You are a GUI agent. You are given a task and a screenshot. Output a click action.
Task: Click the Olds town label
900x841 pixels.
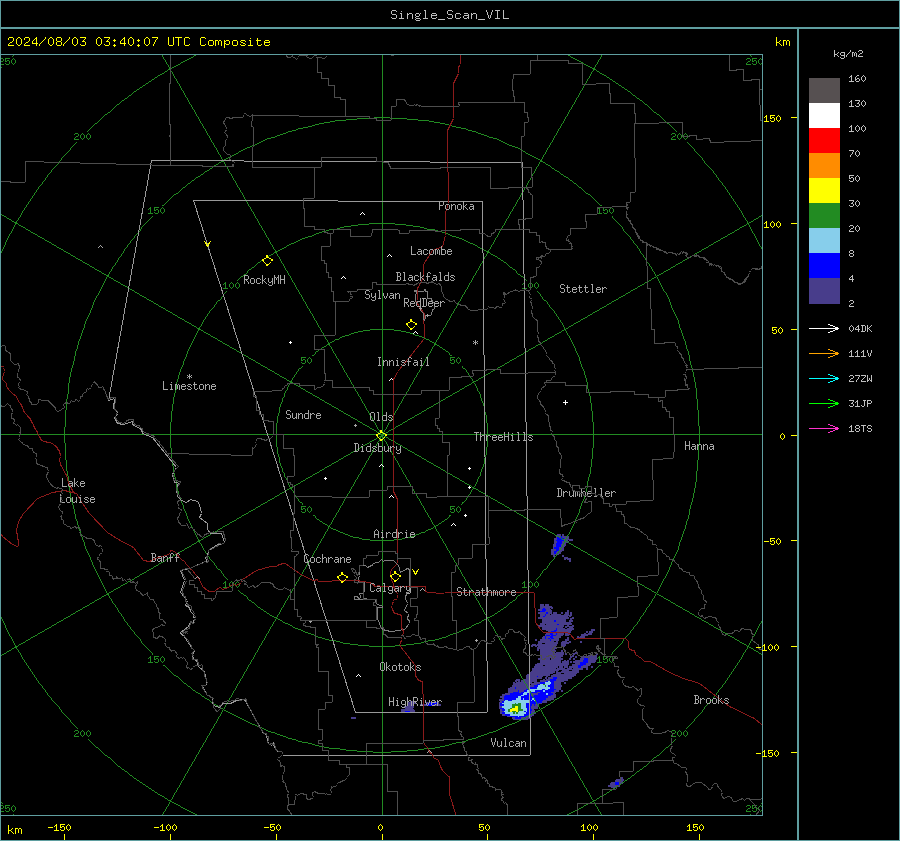(381, 417)
